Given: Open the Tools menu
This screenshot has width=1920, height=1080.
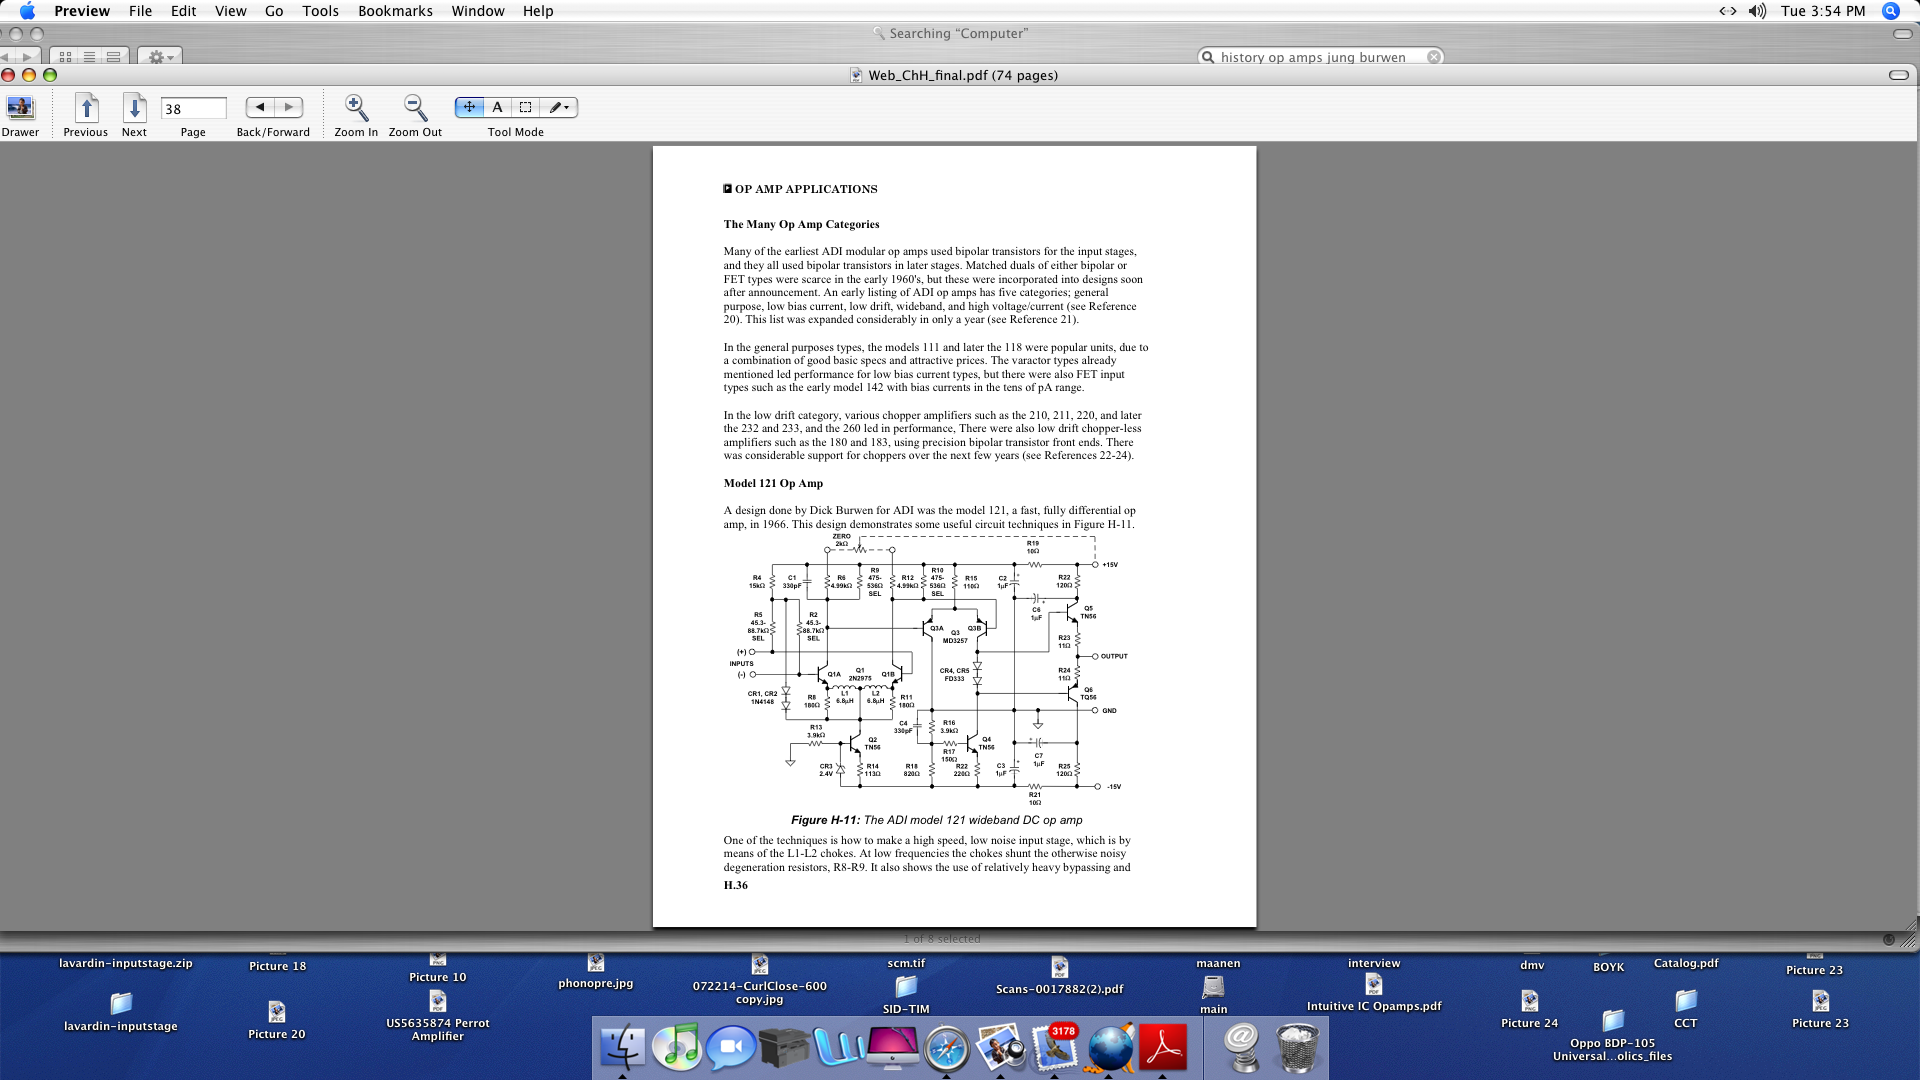Looking at the screenshot, I should coord(320,11).
